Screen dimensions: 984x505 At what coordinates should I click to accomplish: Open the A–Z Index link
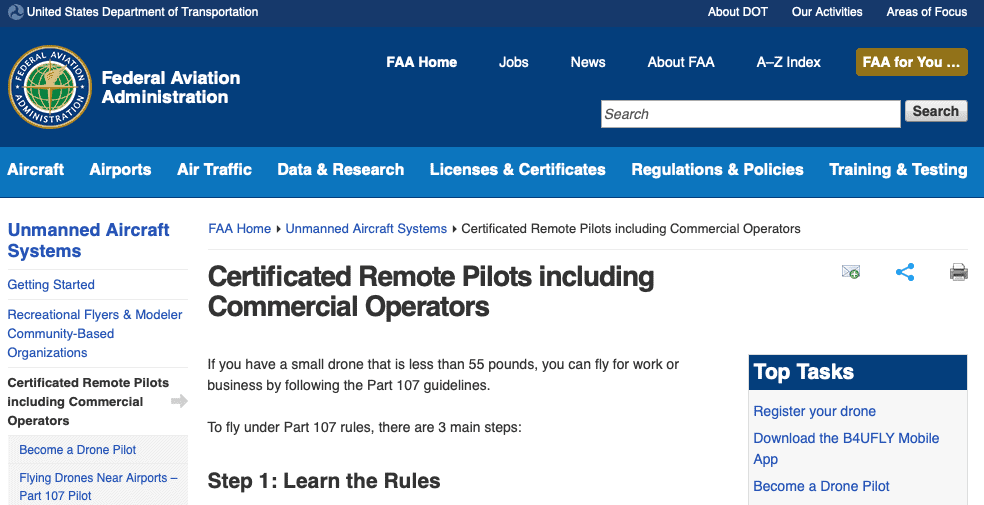(x=788, y=62)
